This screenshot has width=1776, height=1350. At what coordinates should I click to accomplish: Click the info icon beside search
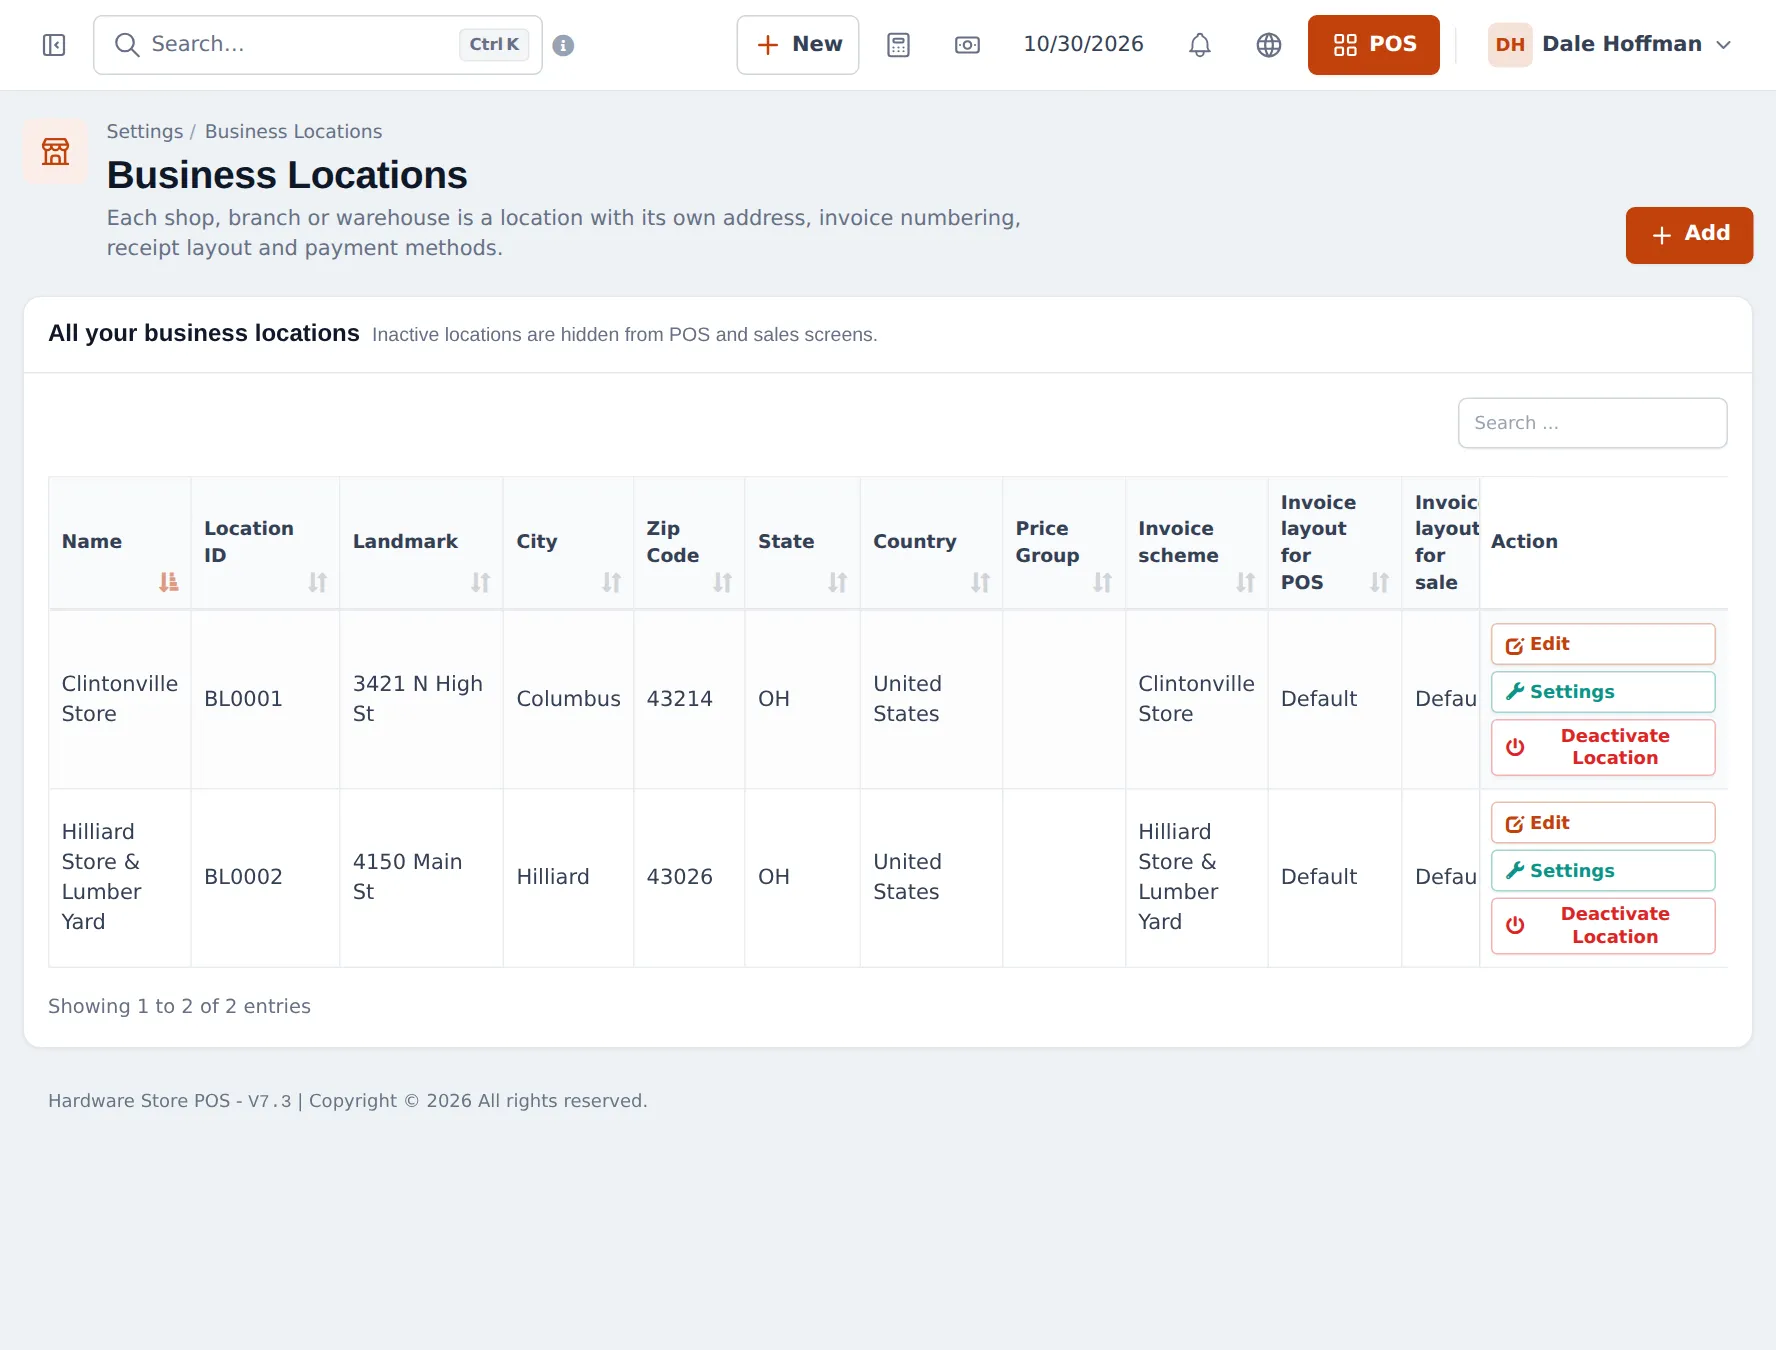pyautogui.click(x=563, y=45)
